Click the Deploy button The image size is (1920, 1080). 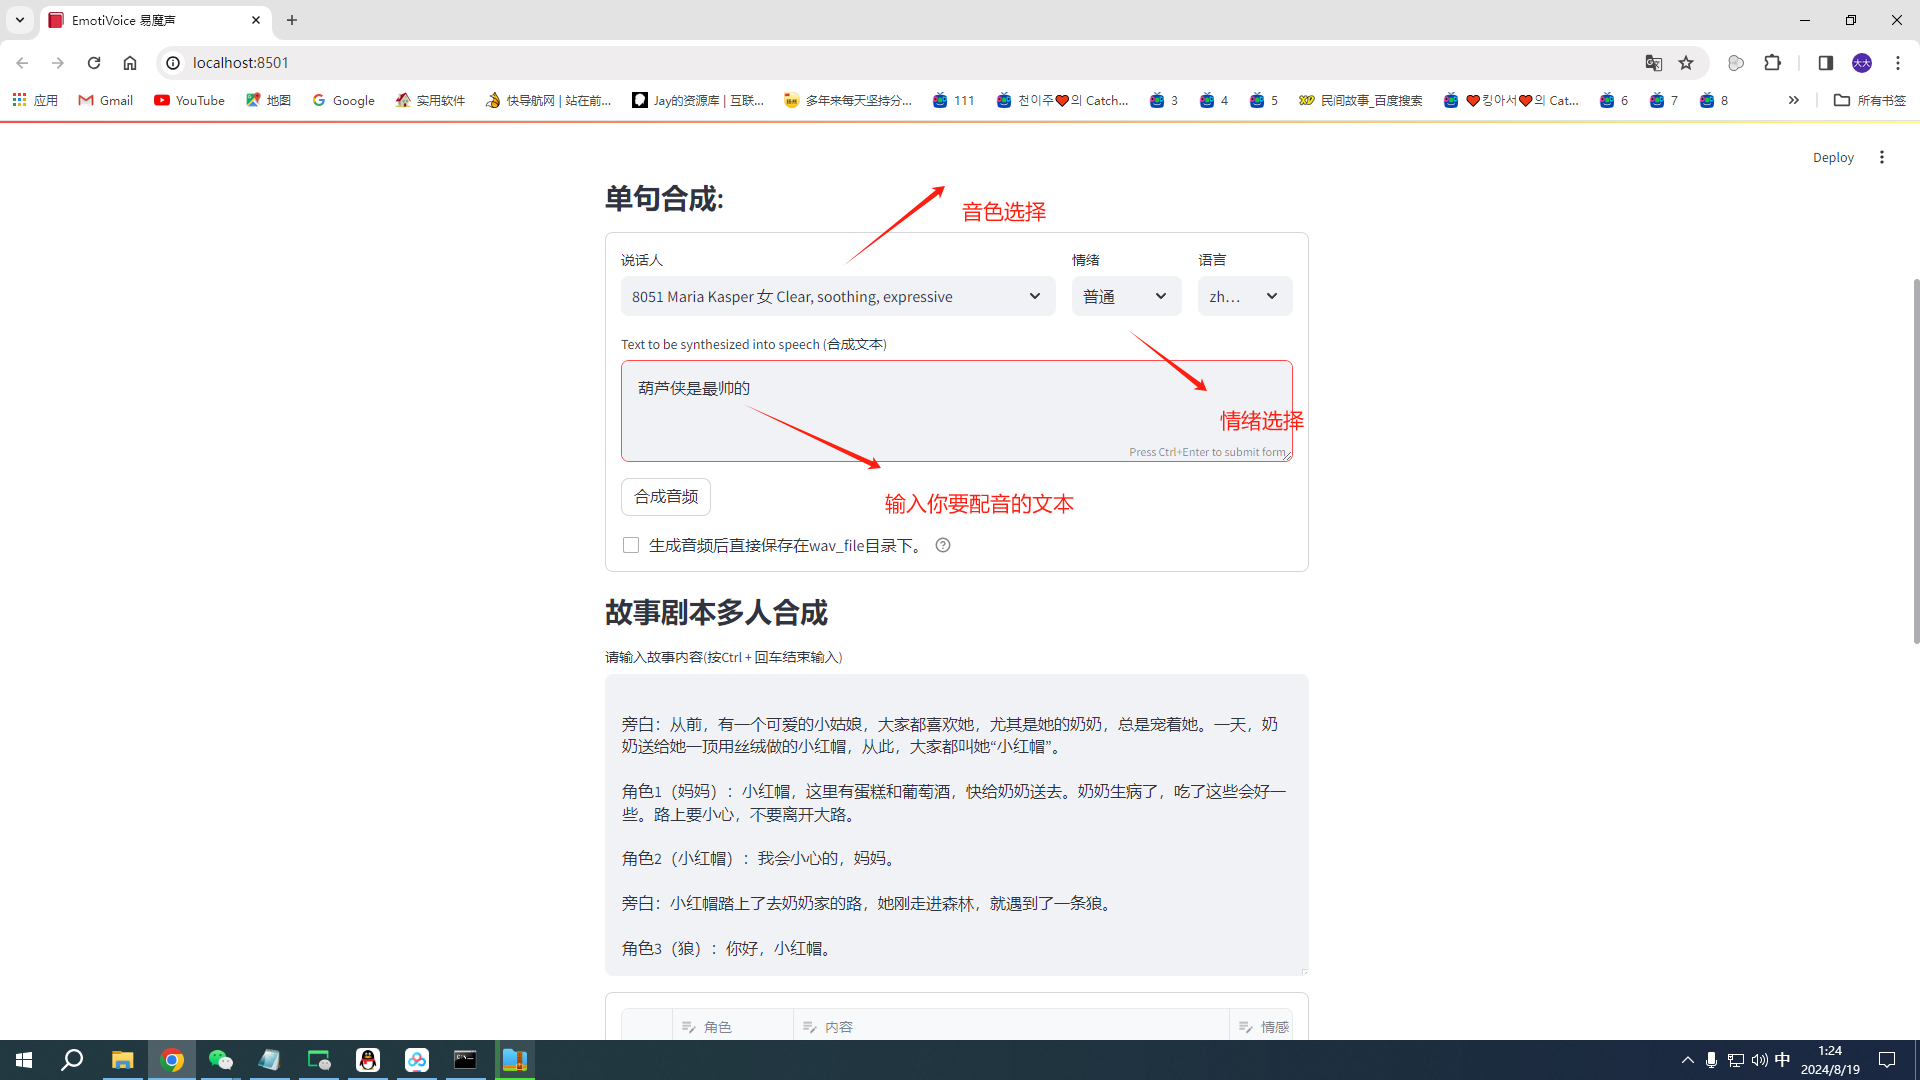click(1832, 157)
